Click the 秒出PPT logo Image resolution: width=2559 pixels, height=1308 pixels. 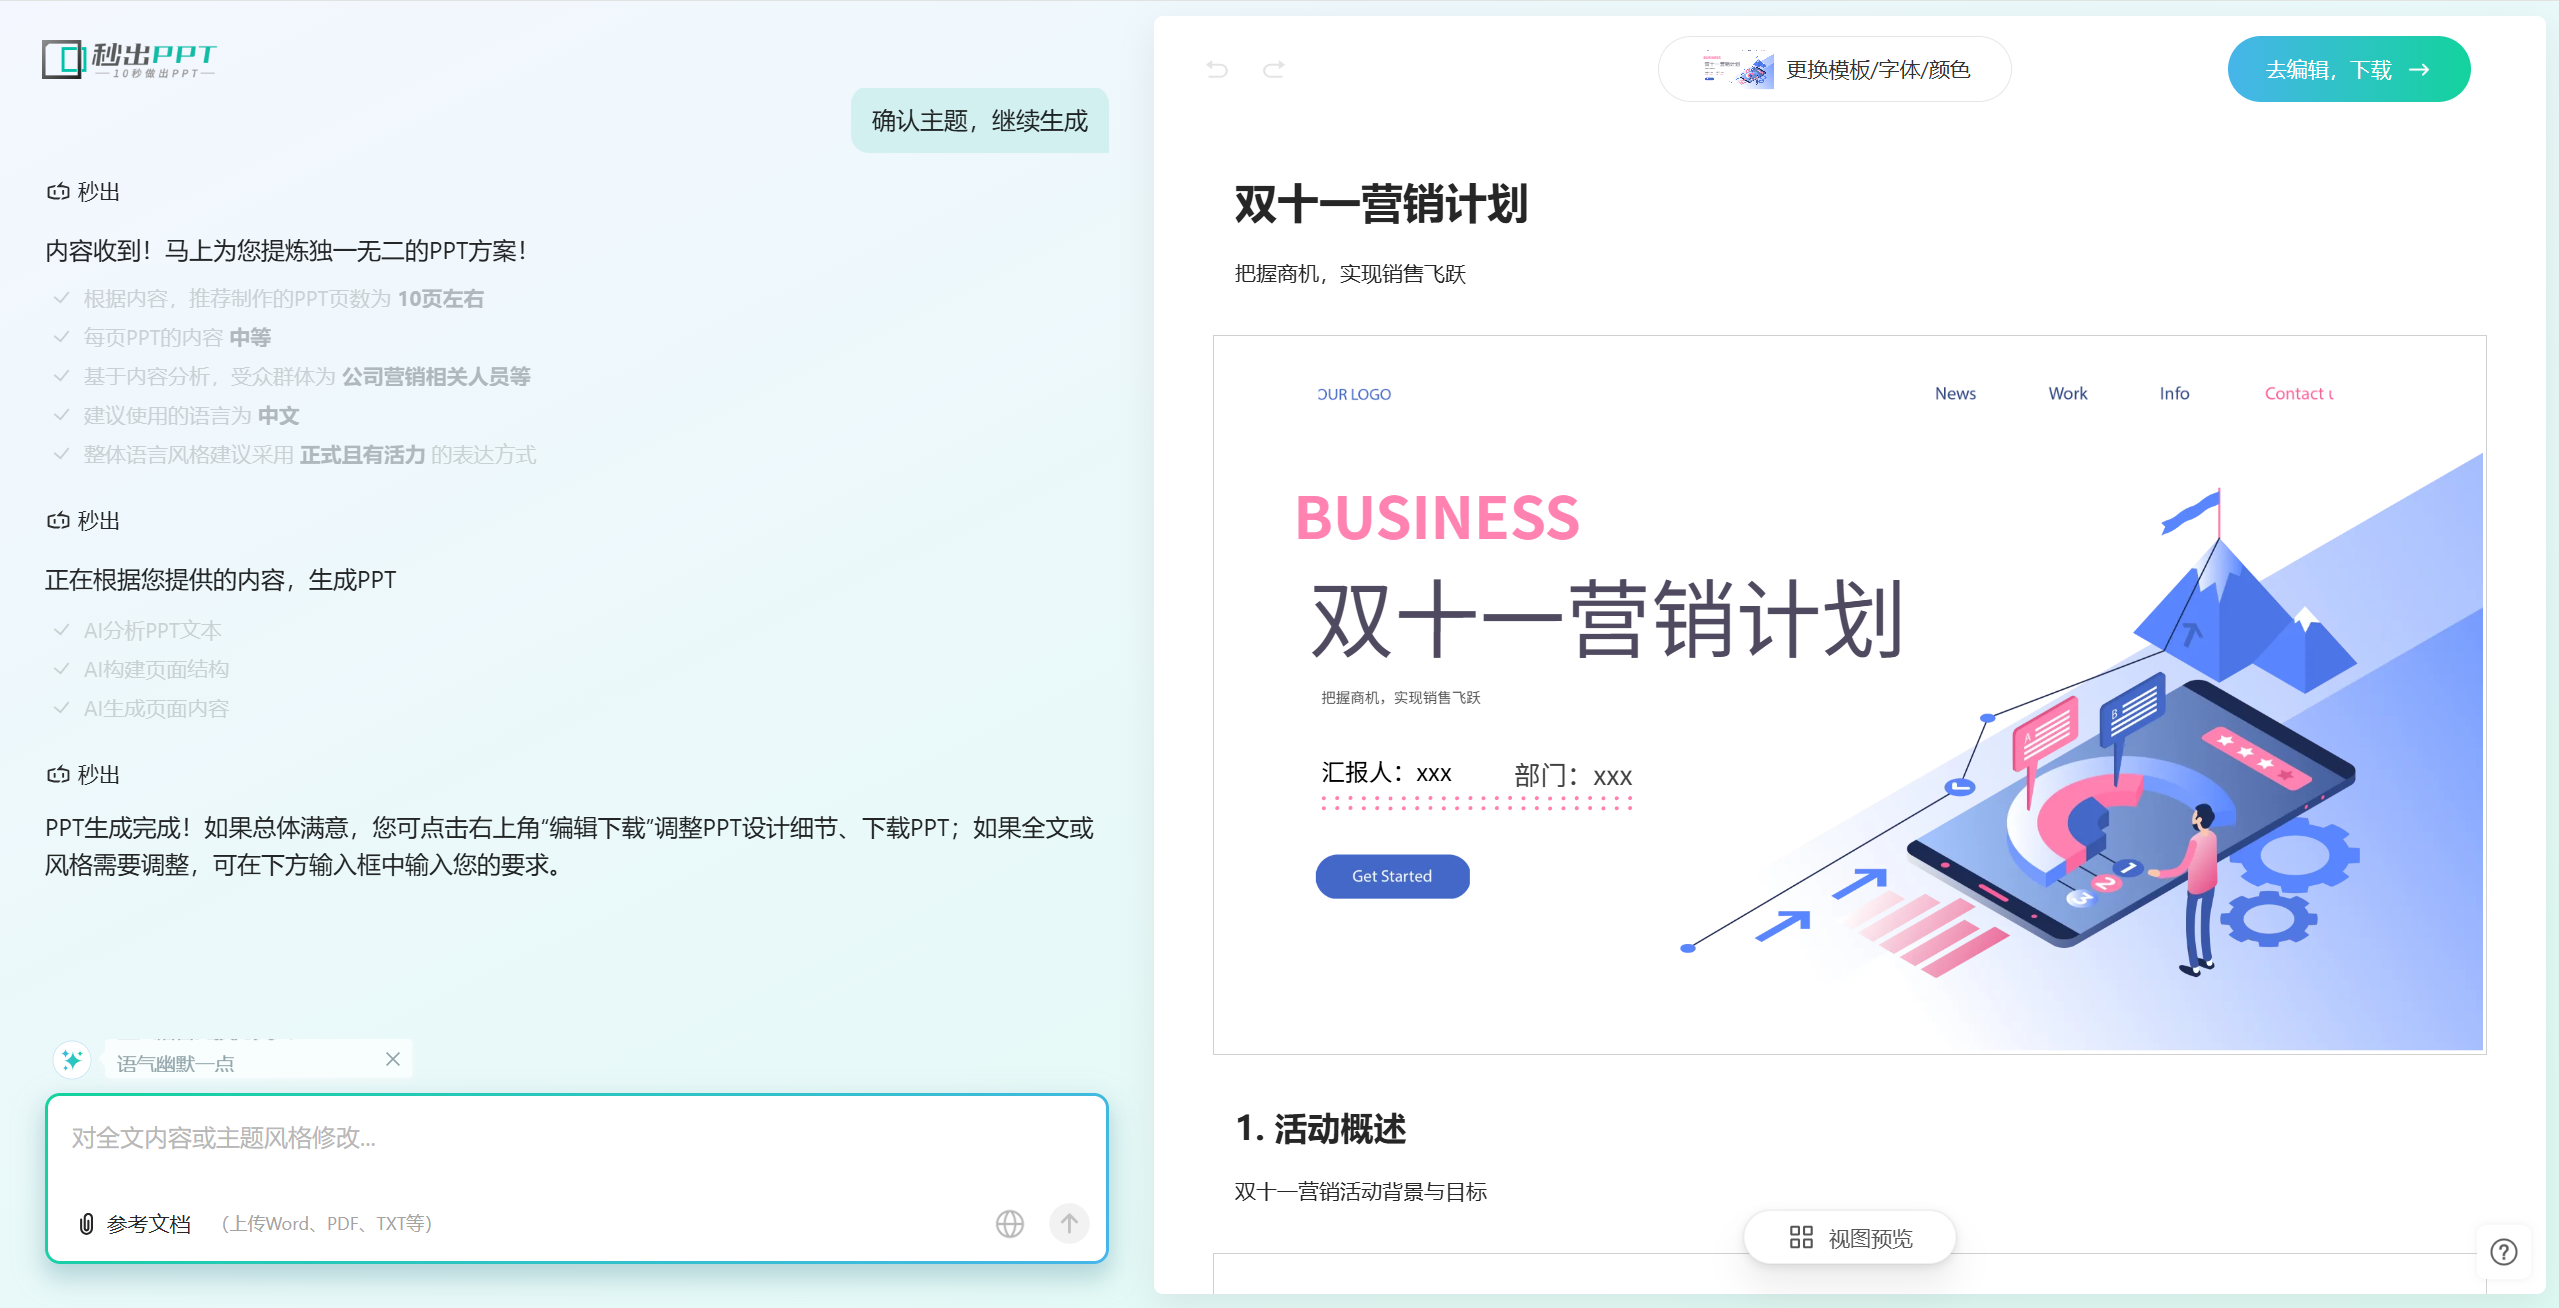point(129,59)
